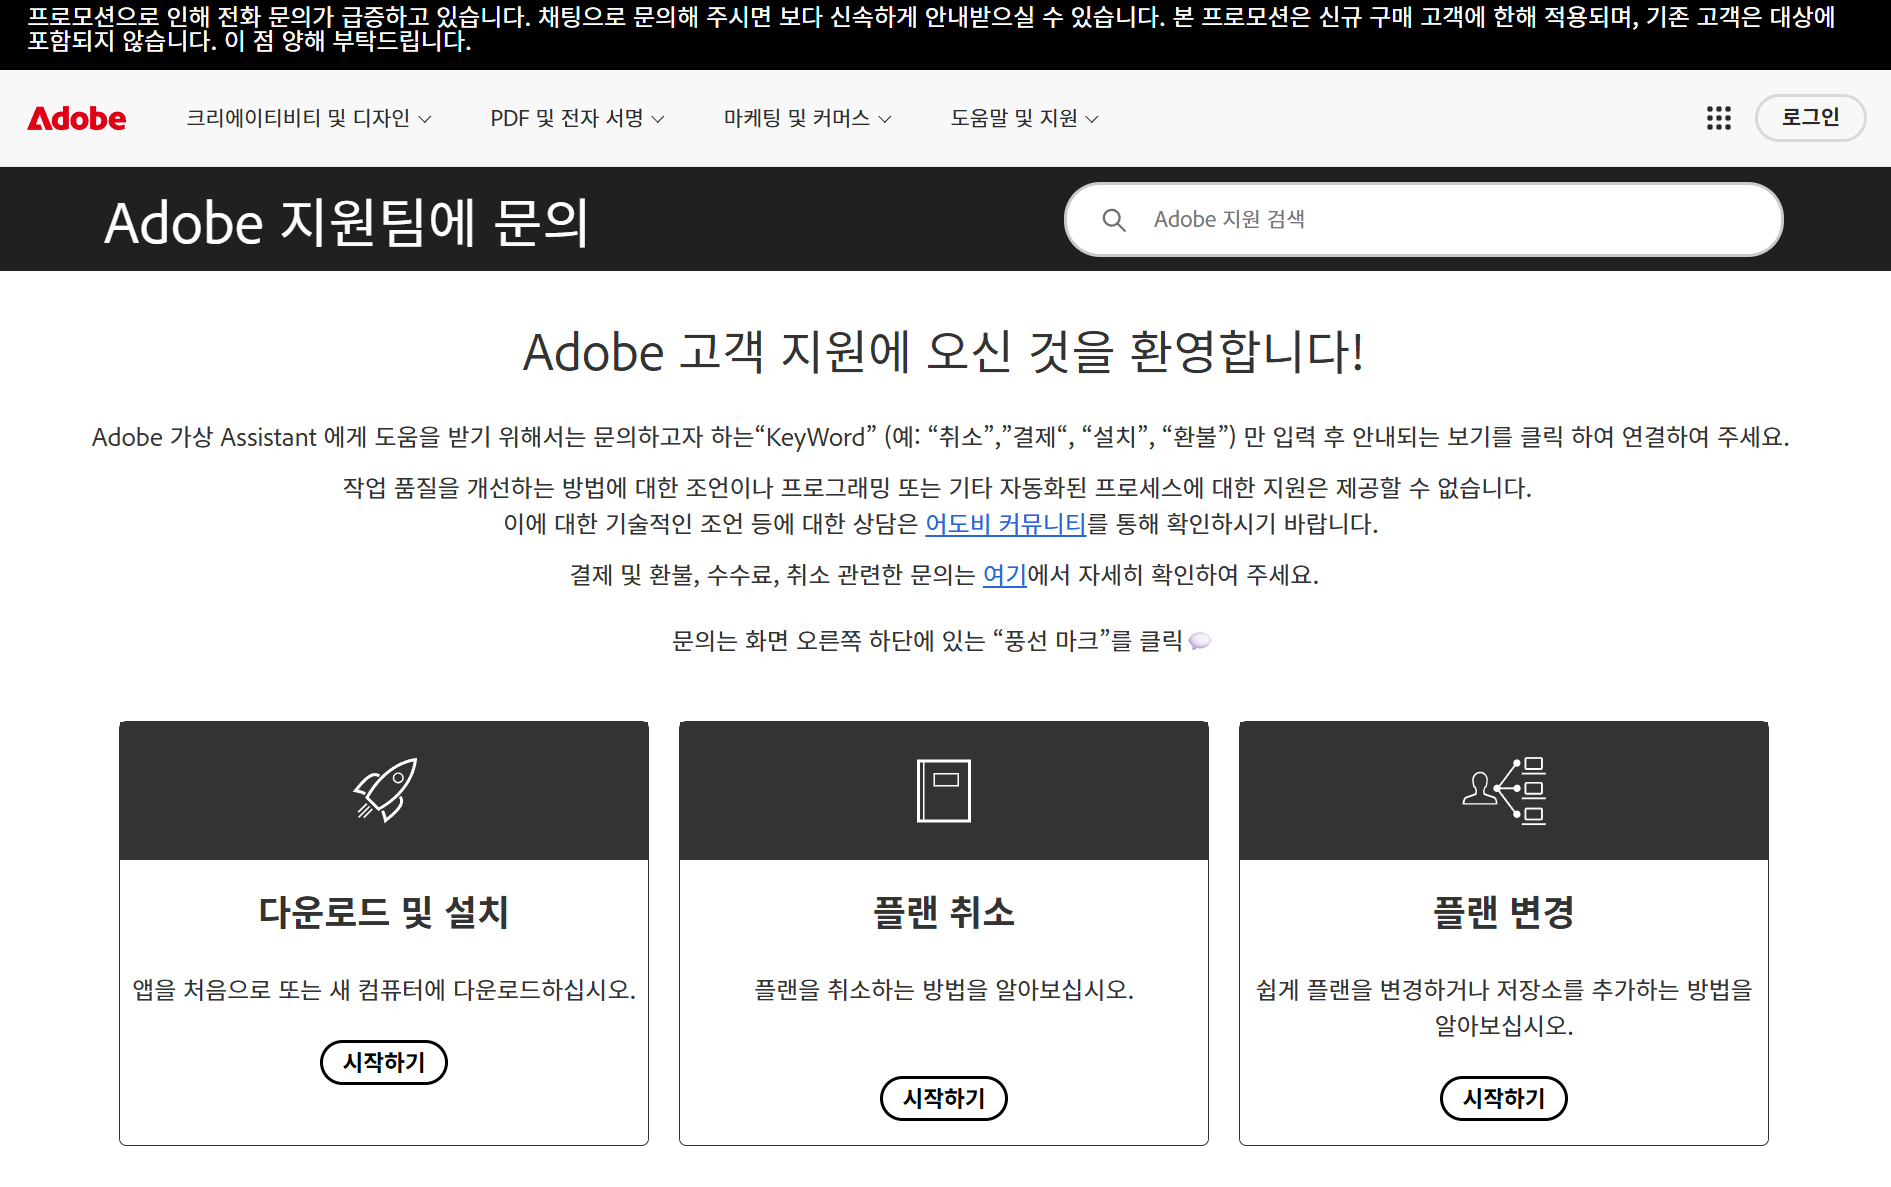Viewport: 1891px width, 1187px height.
Task: Click the search magnifier icon
Action: coord(1113,220)
